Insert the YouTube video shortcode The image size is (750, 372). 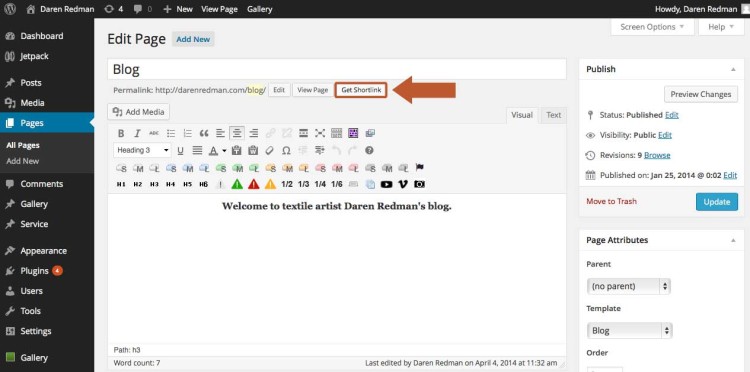click(x=386, y=184)
